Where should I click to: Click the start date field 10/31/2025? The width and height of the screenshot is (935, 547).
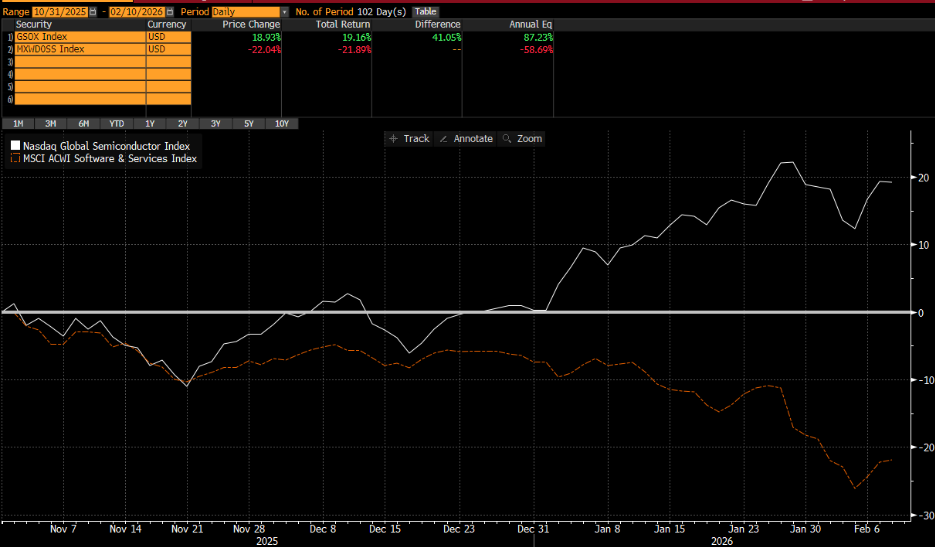pos(59,11)
